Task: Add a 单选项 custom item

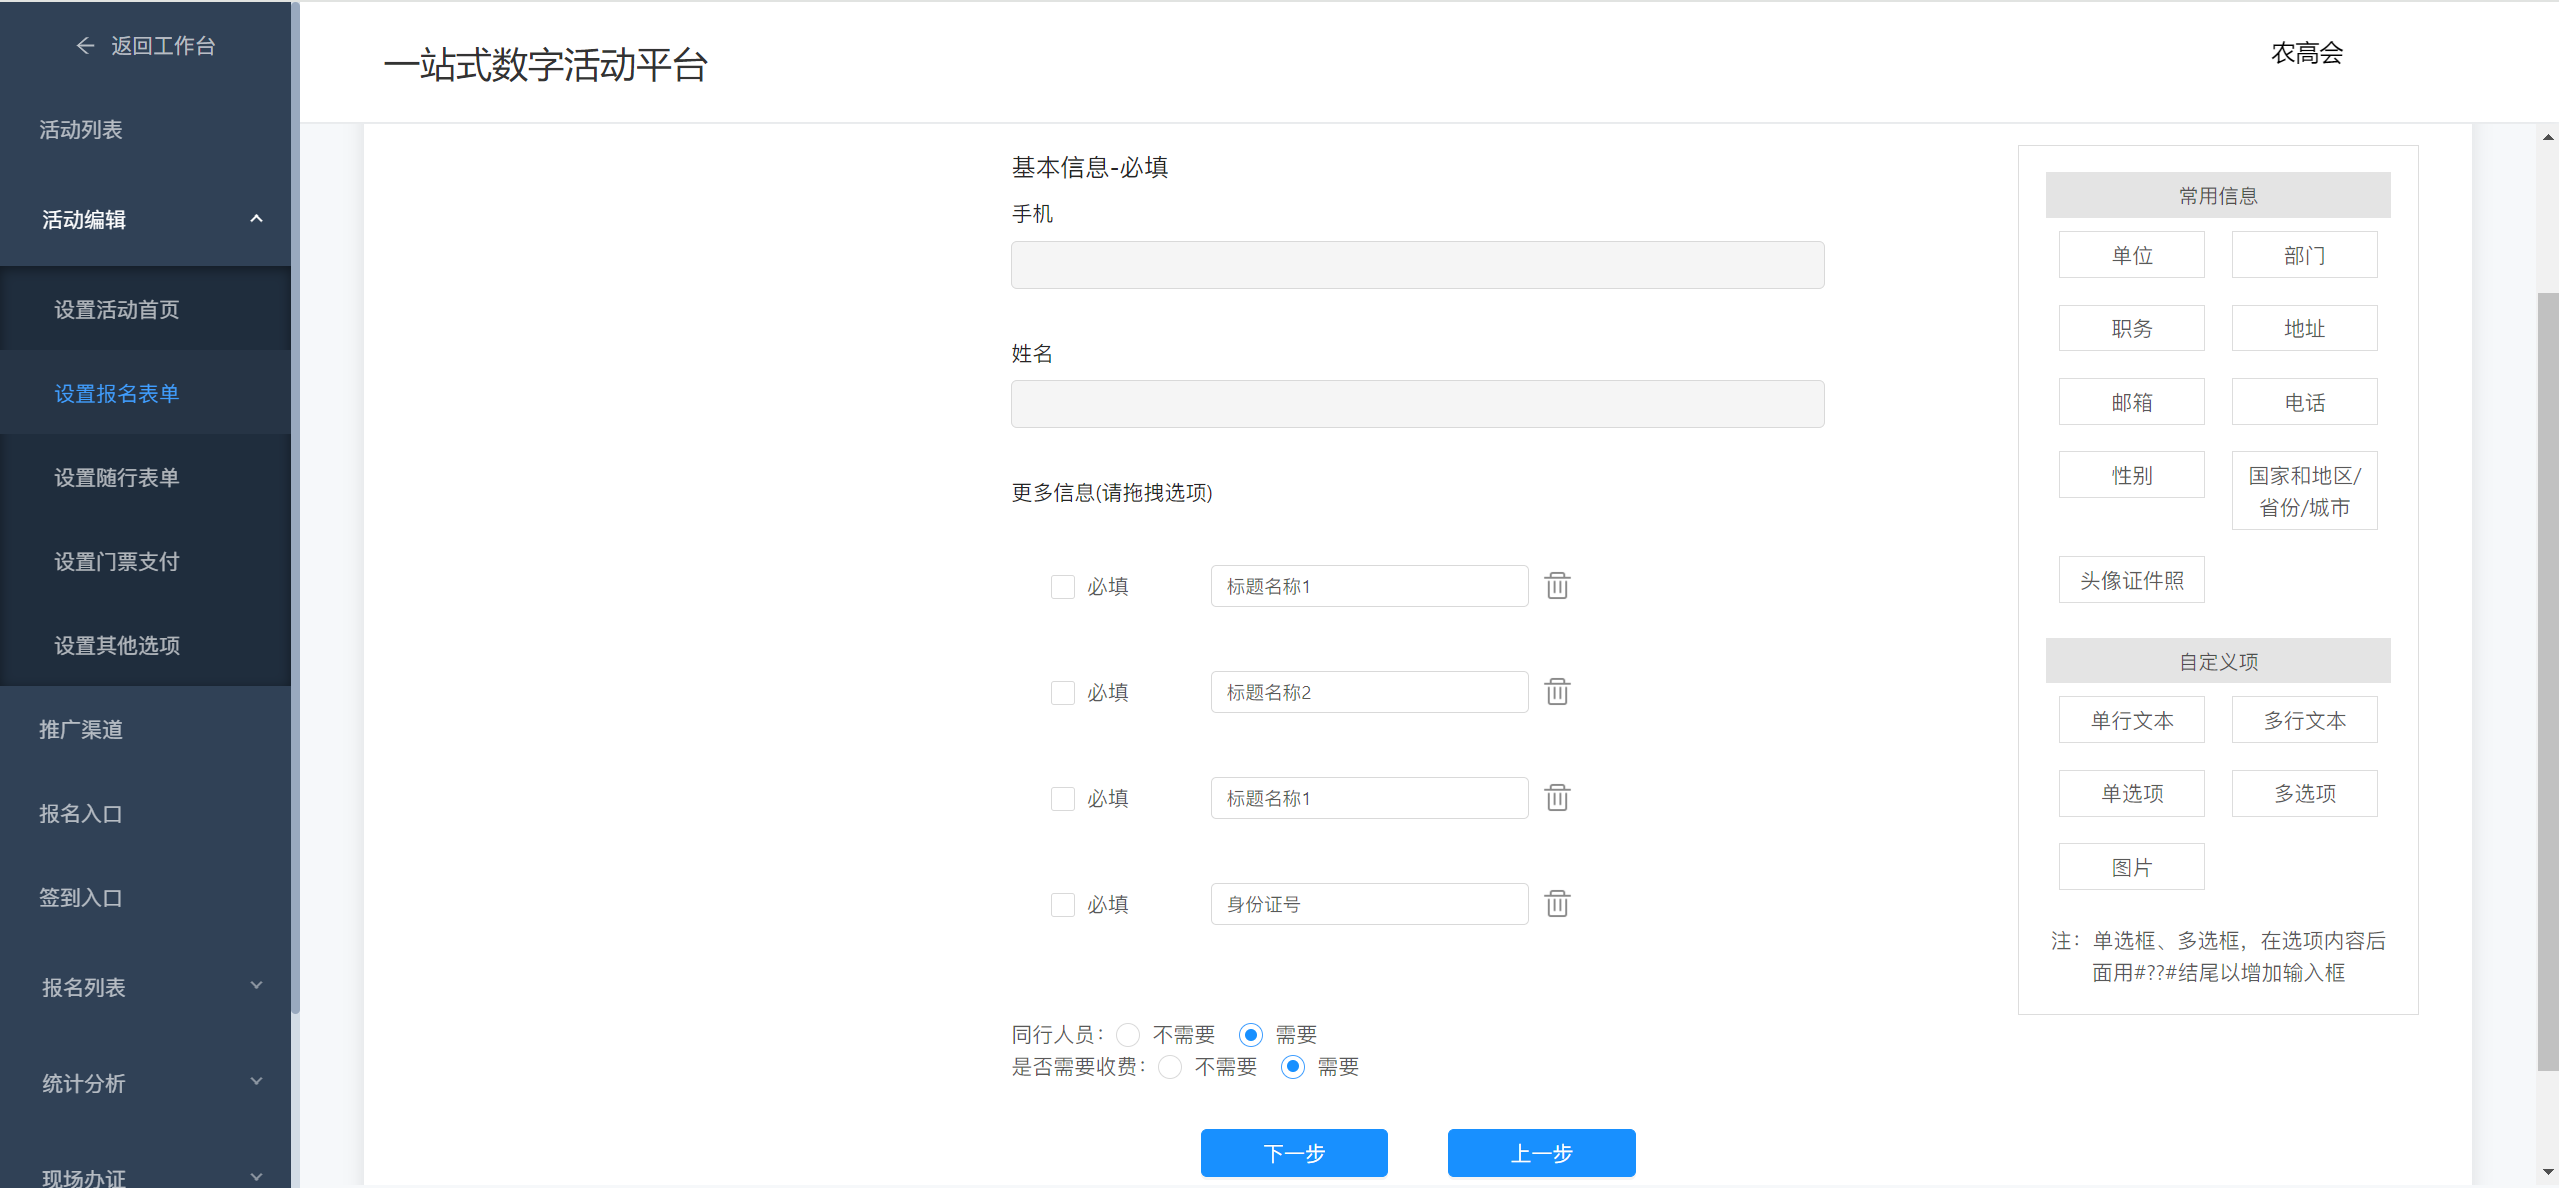Action: pyautogui.click(x=2131, y=793)
